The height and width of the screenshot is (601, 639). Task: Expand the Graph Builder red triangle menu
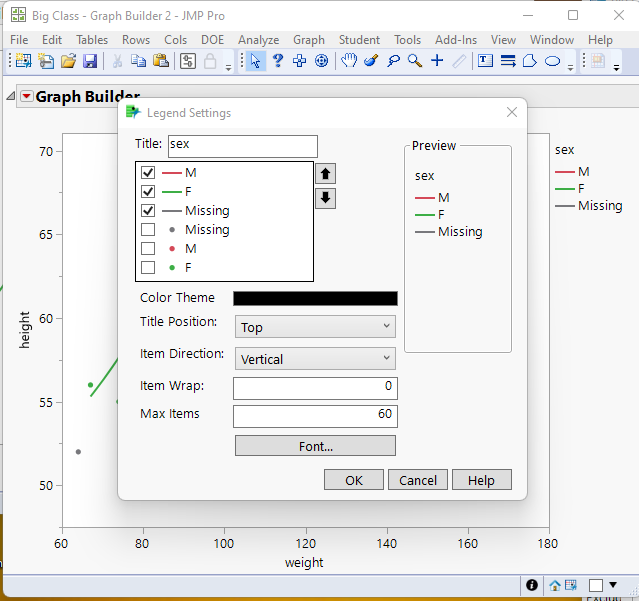[26, 97]
